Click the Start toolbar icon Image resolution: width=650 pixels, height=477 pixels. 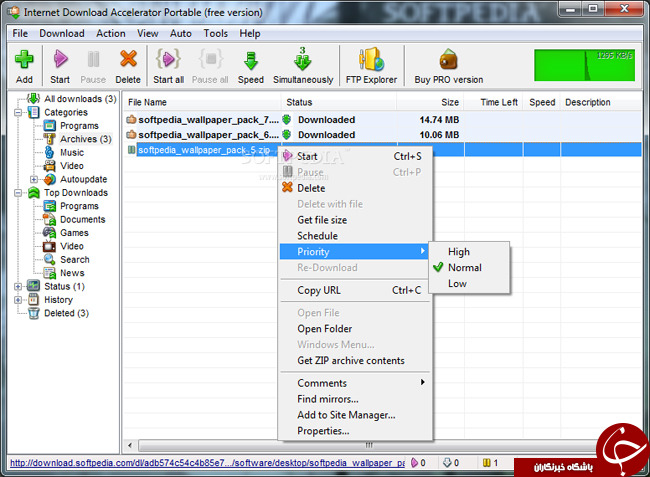60,65
